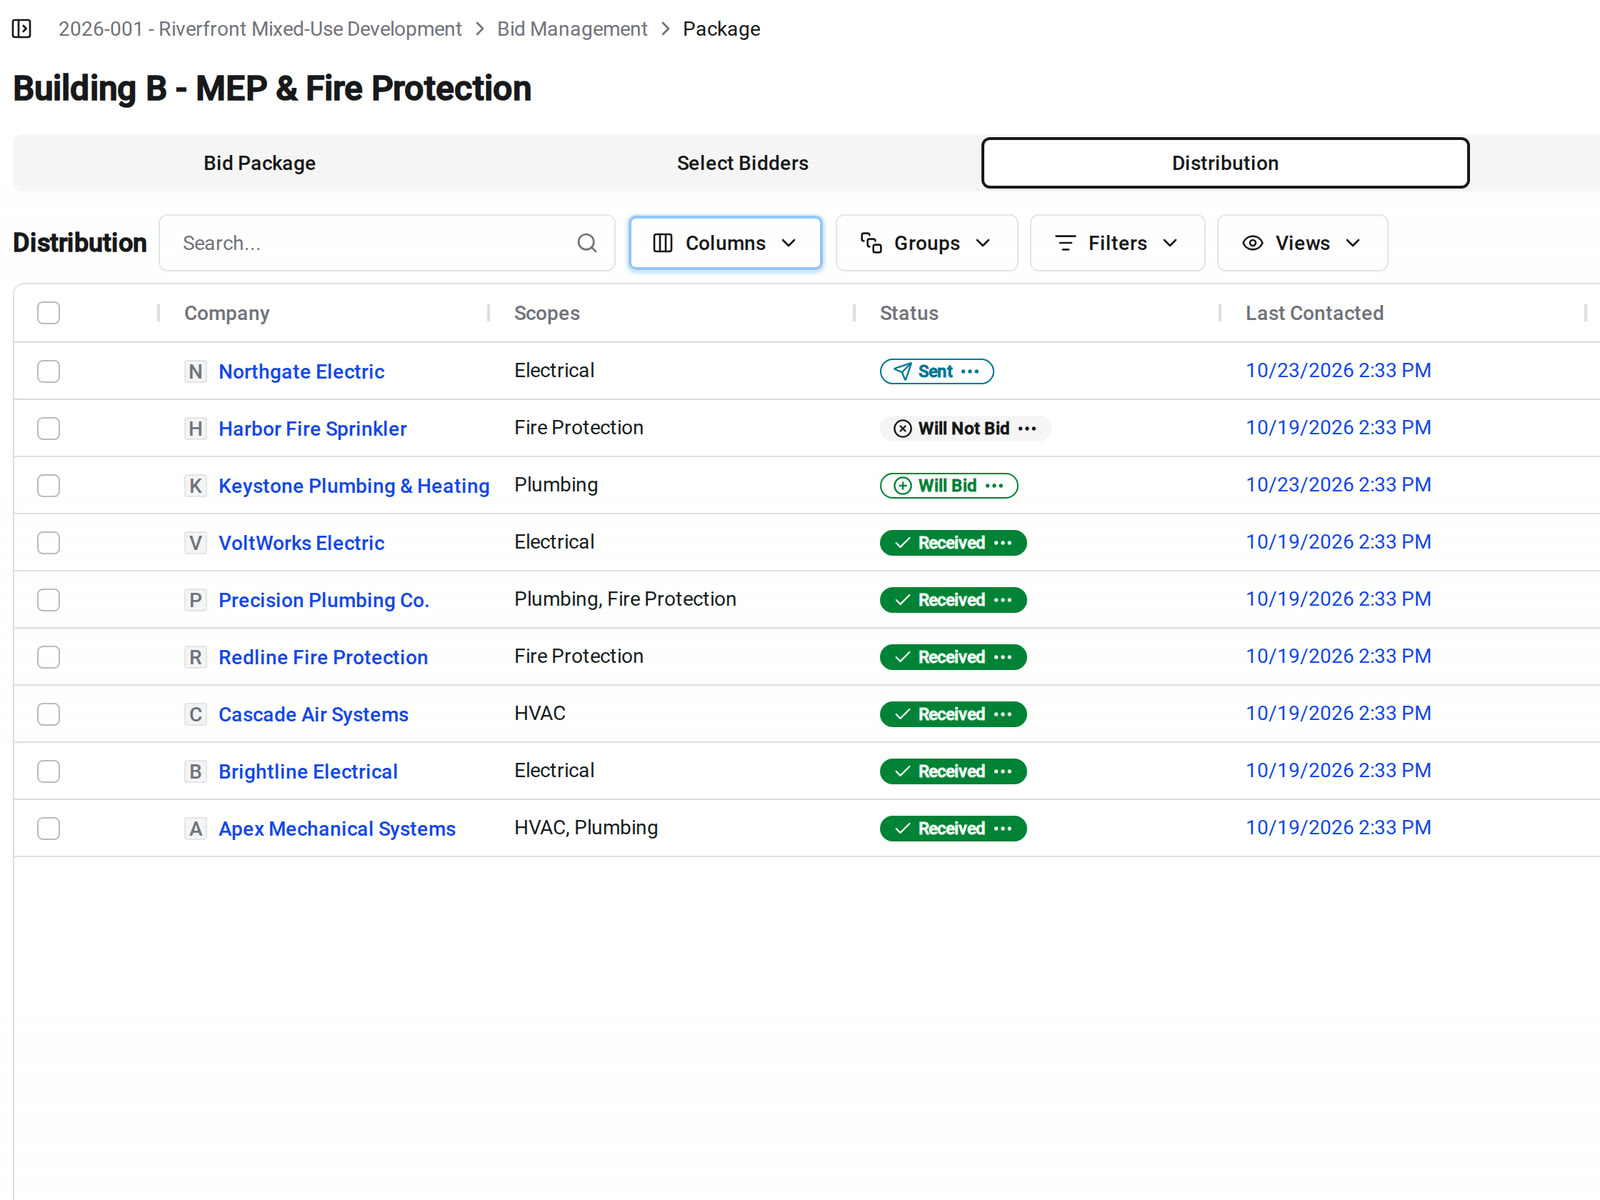Open the Groups dropdown
The height and width of the screenshot is (1200, 1600).
tap(926, 243)
